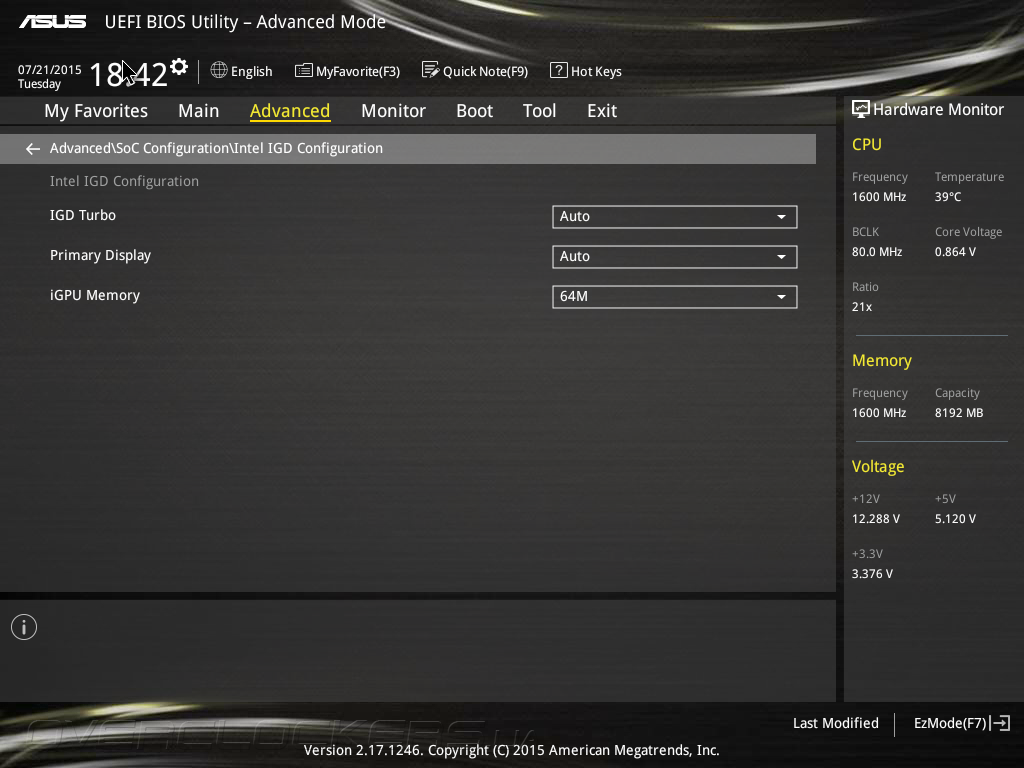Click the MyFavorite list icon
The width and height of the screenshot is (1024, 768).
tap(304, 71)
